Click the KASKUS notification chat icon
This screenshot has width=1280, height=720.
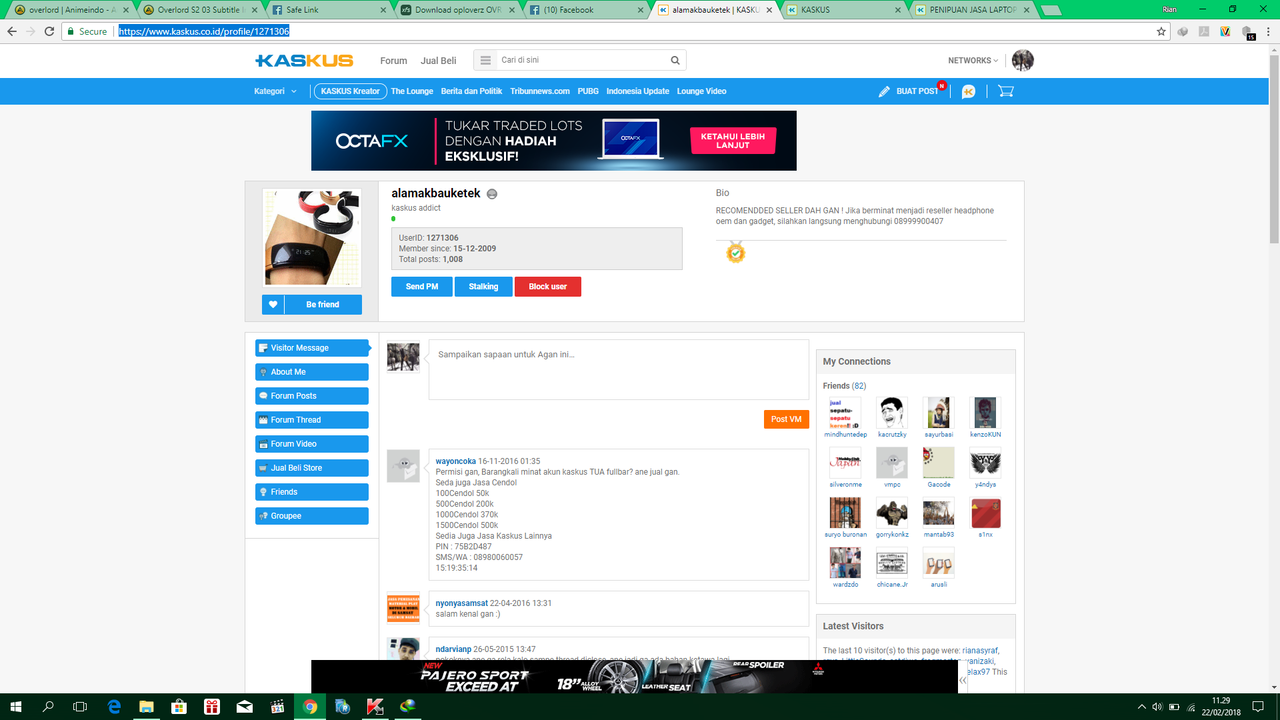(968, 91)
